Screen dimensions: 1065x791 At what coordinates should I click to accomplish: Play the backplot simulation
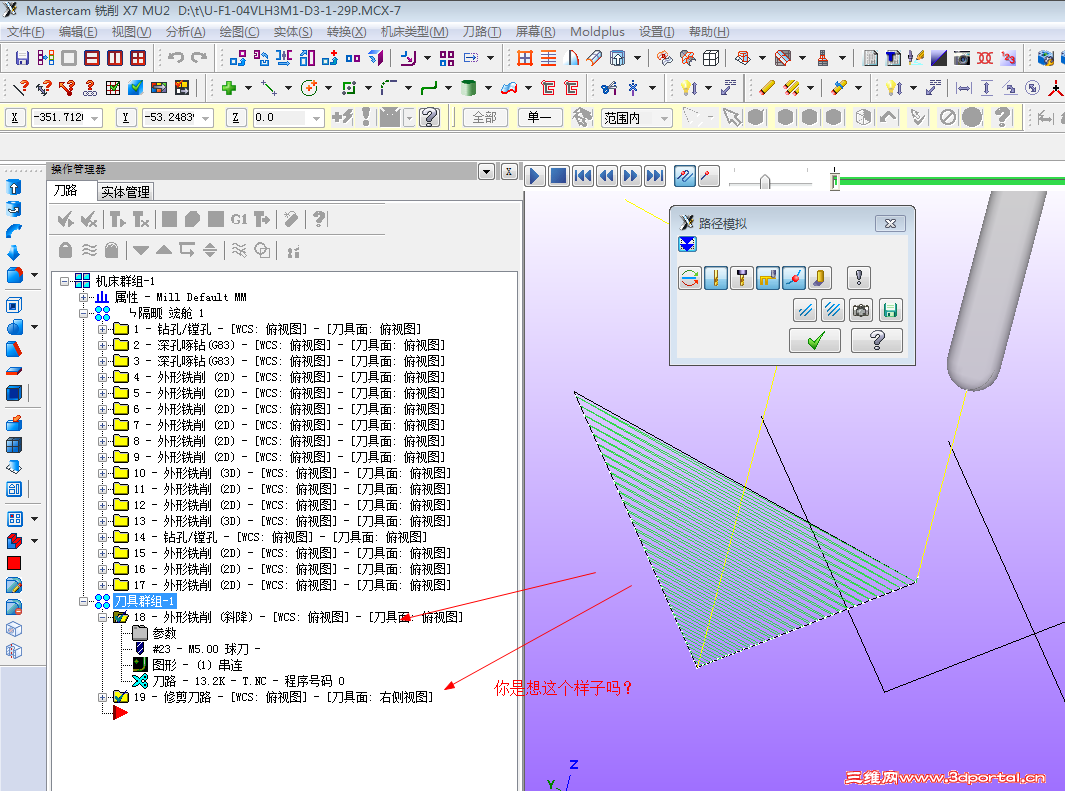(x=535, y=176)
